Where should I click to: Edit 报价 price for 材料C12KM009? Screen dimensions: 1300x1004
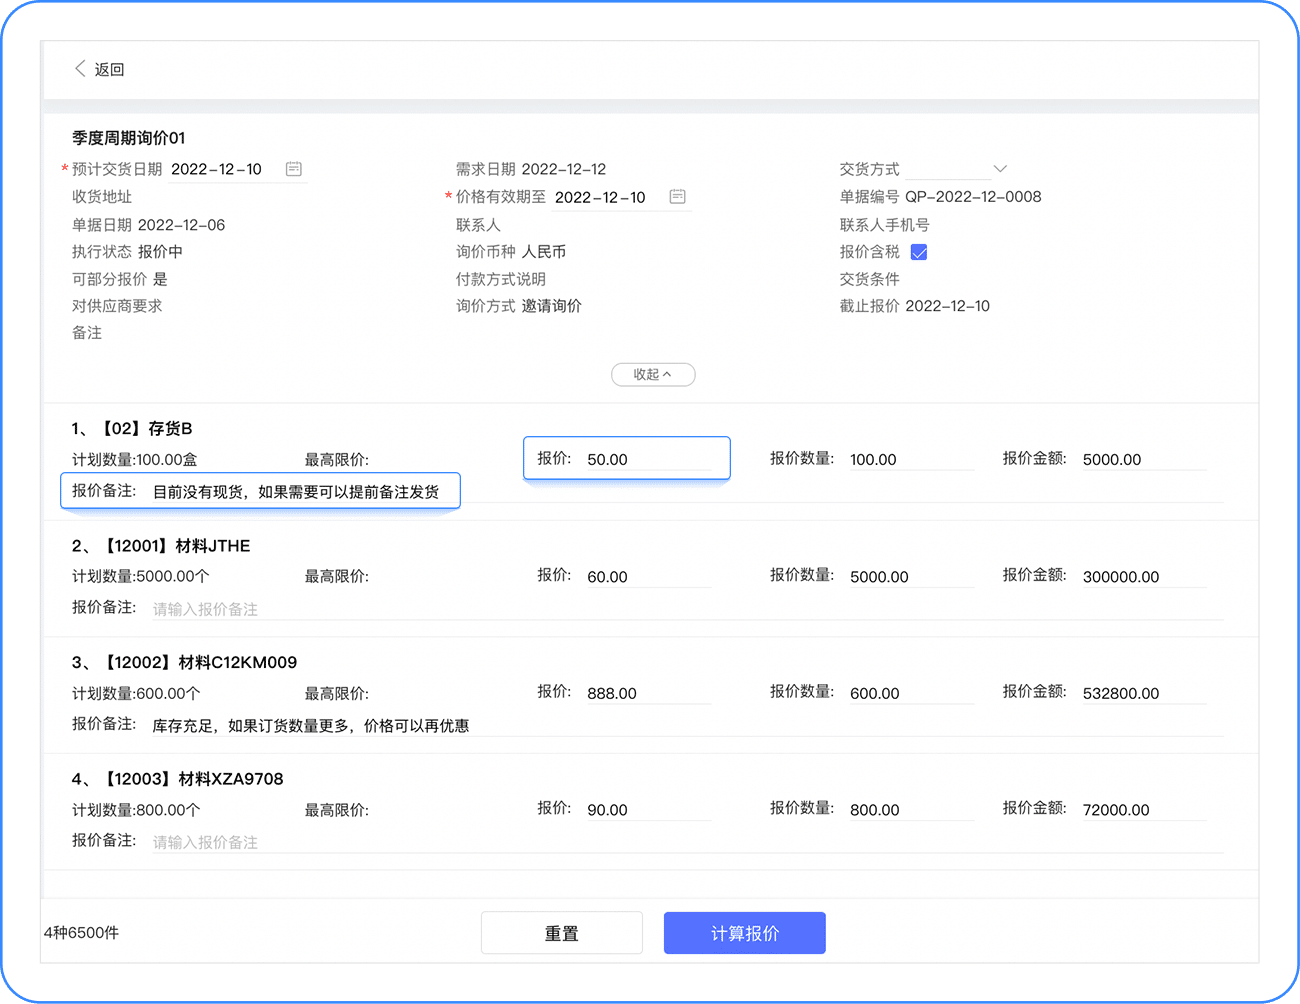(x=647, y=693)
